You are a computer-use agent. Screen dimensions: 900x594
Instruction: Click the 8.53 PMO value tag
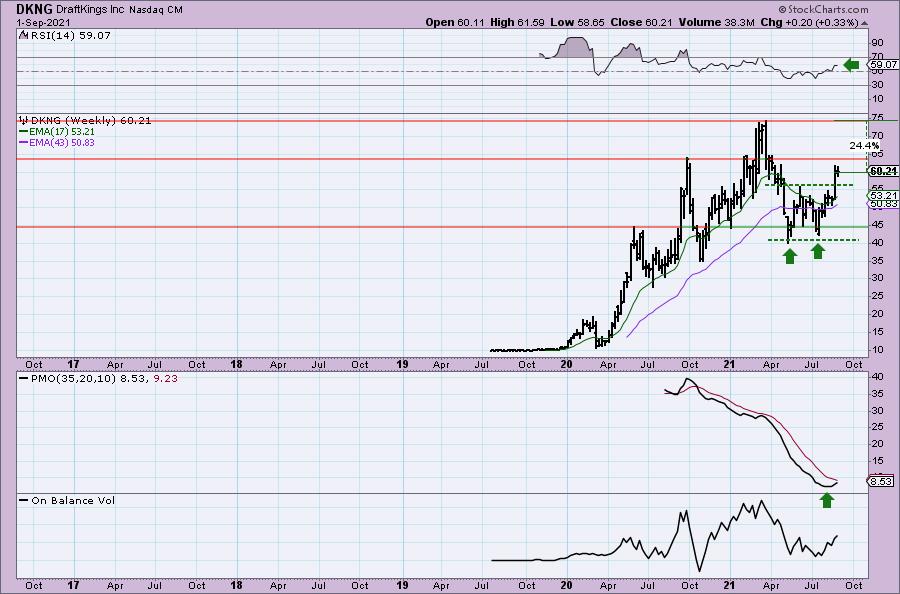tap(881, 482)
